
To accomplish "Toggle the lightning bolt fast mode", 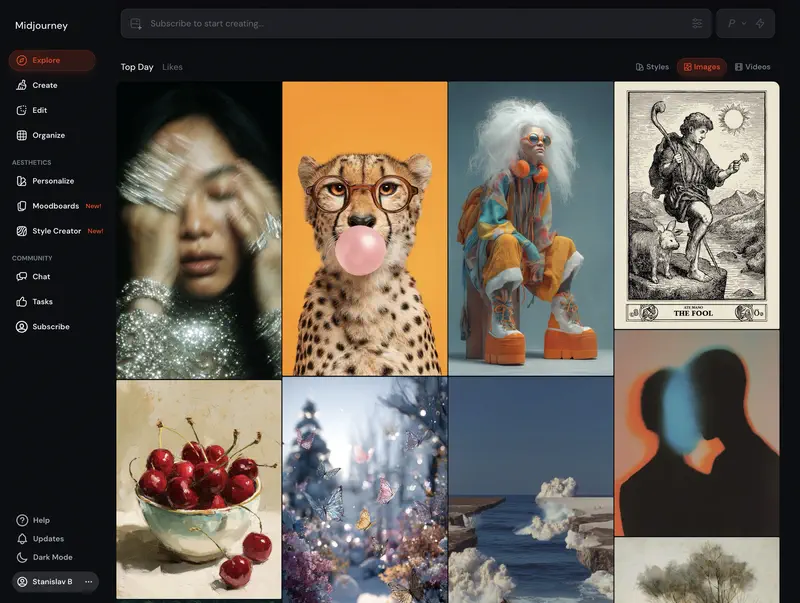I will pos(760,23).
